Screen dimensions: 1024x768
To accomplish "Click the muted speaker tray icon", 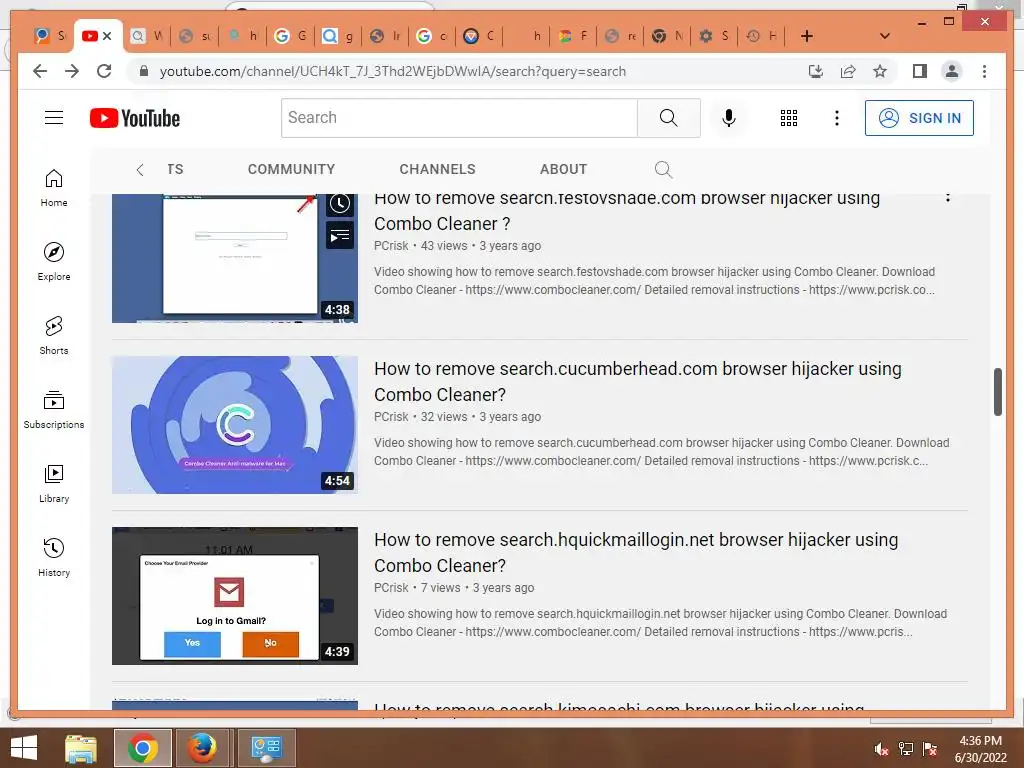I will (x=882, y=749).
